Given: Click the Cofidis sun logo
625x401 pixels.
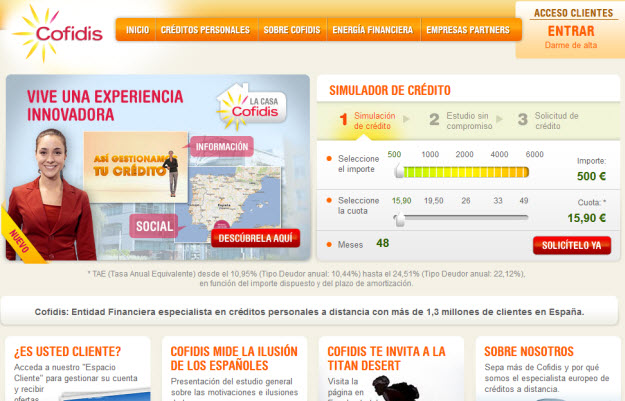Looking at the screenshot, I should click(x=58, y=34).
